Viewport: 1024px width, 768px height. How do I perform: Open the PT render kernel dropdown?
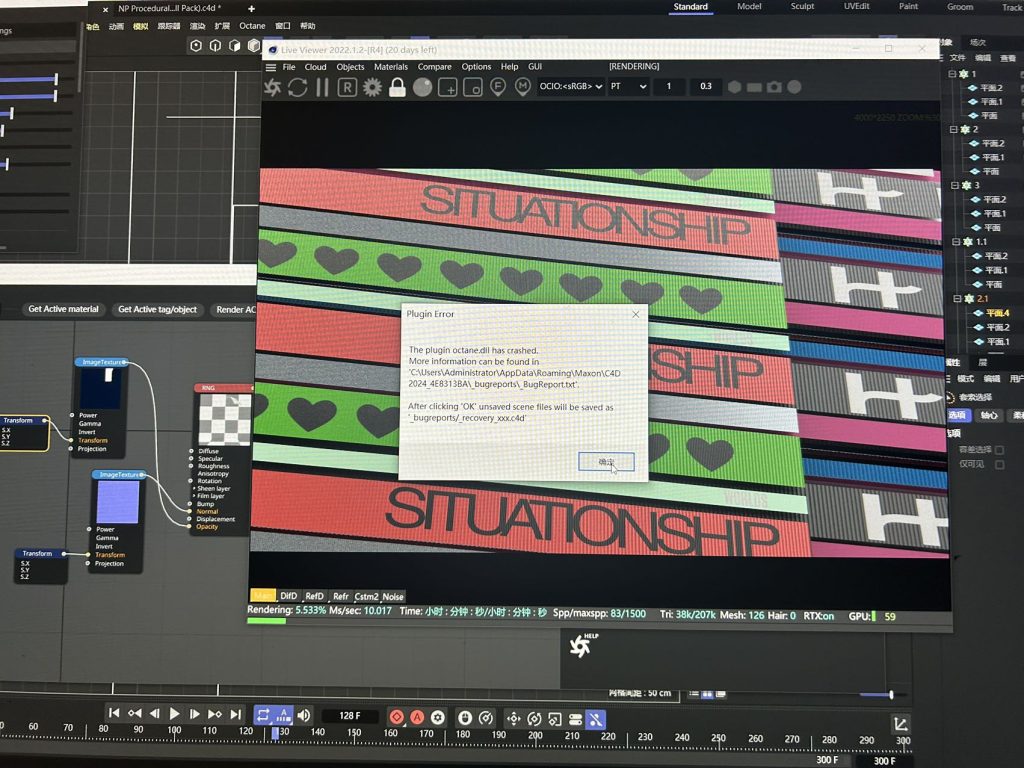[628, 86]
